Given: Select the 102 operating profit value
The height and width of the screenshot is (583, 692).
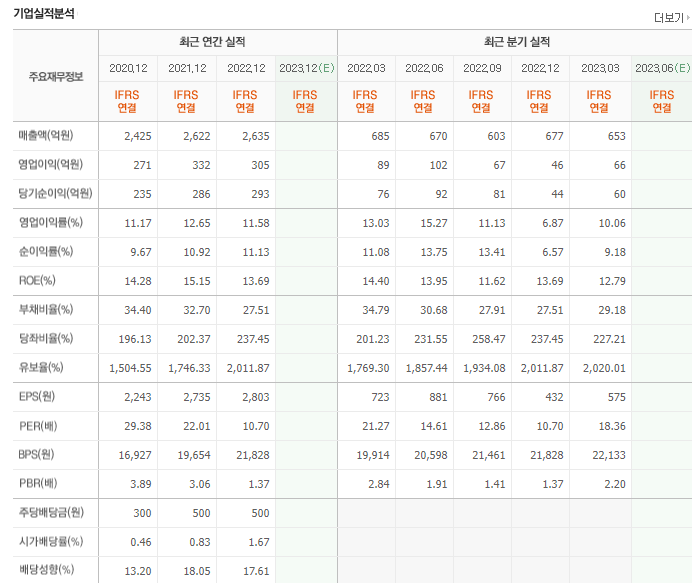Looking at the screenshot, I should click(438, 165).
